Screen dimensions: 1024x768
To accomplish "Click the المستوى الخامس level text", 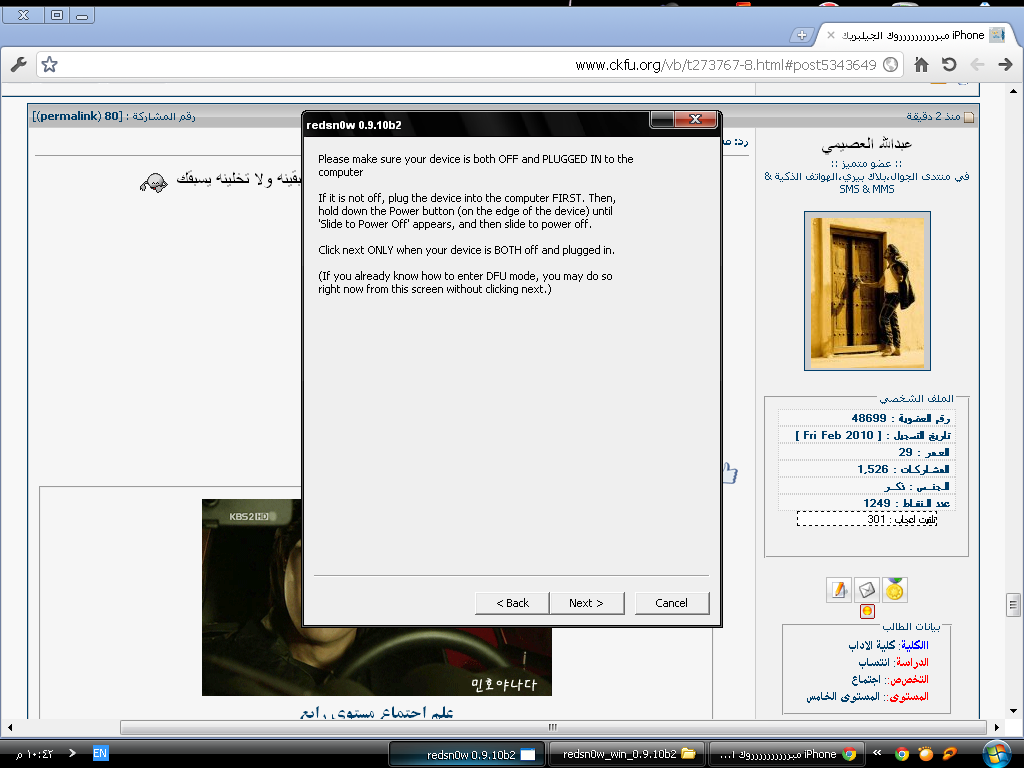I will [842, 696].
